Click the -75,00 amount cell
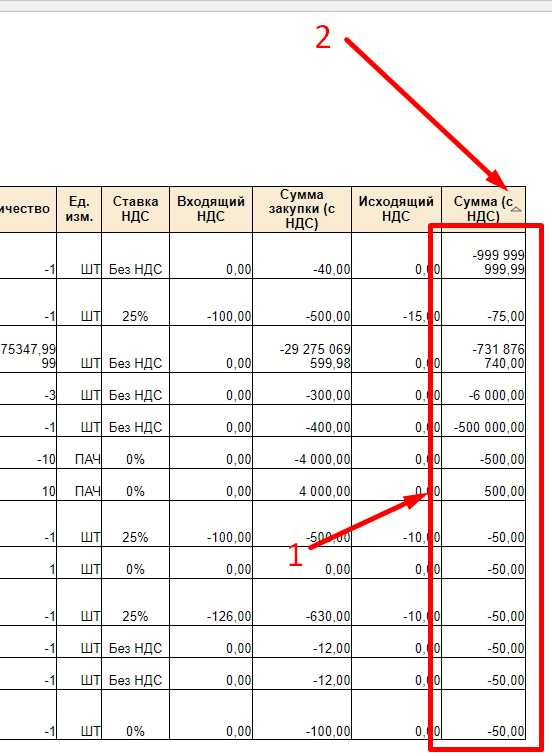This screenshot has width=552, height=756. (484, 302)
